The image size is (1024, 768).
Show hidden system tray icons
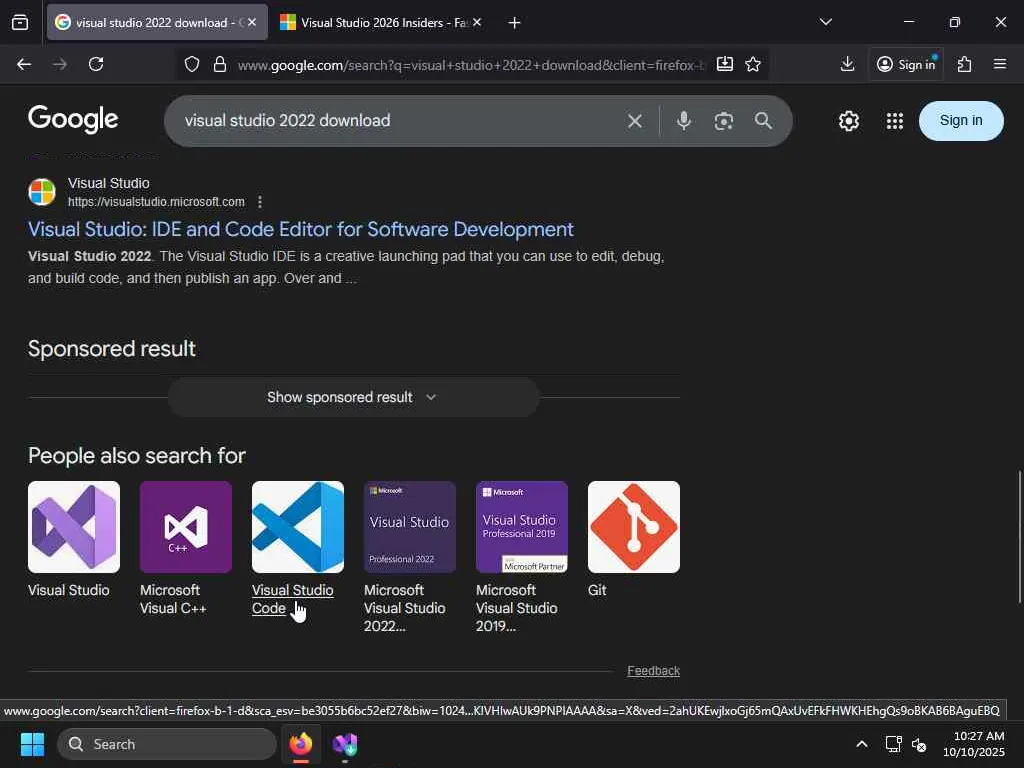point(862,744)
